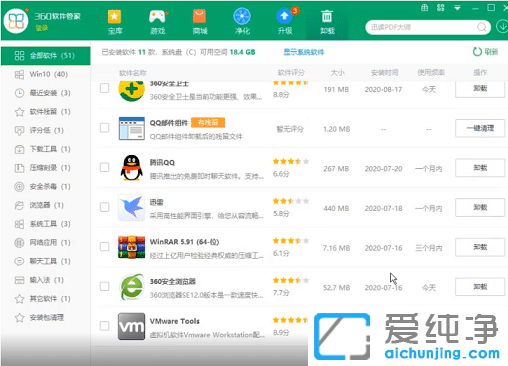Select 聊天工具 (1) category
Image resolution: width=508 pixels, height=366 pixels.
tap(46, 261)
